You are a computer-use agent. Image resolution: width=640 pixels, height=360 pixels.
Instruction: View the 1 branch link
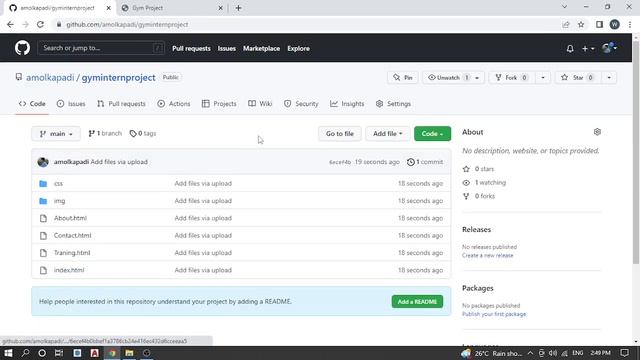[x=105, y=133]
